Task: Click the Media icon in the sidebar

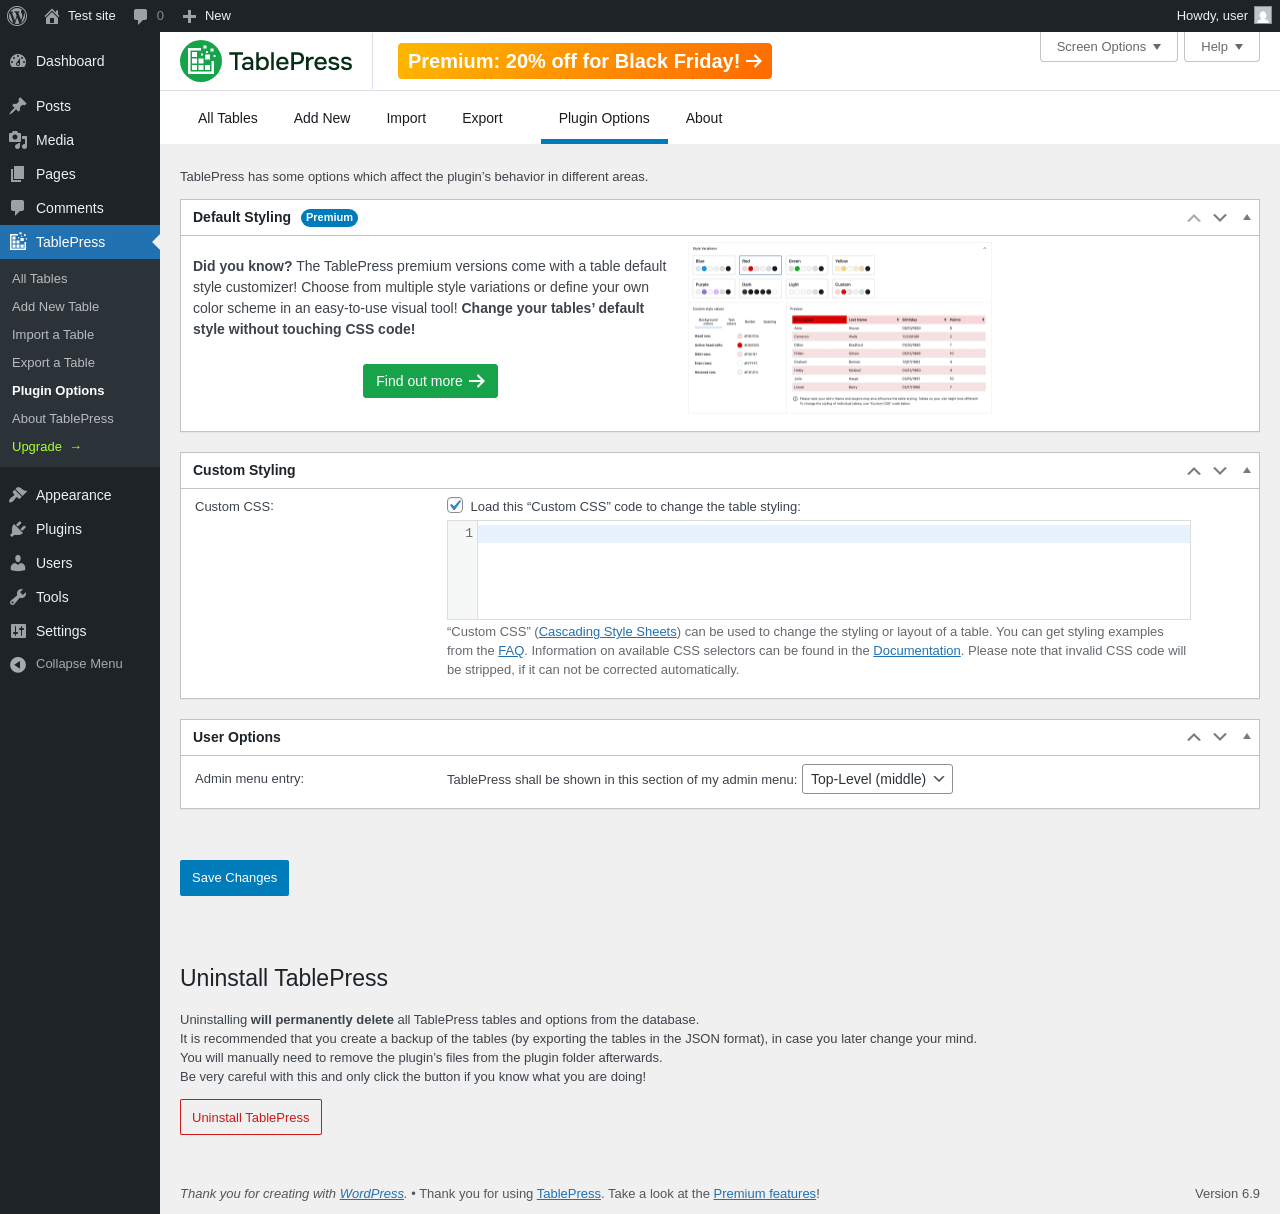Action: pos(18,140)
